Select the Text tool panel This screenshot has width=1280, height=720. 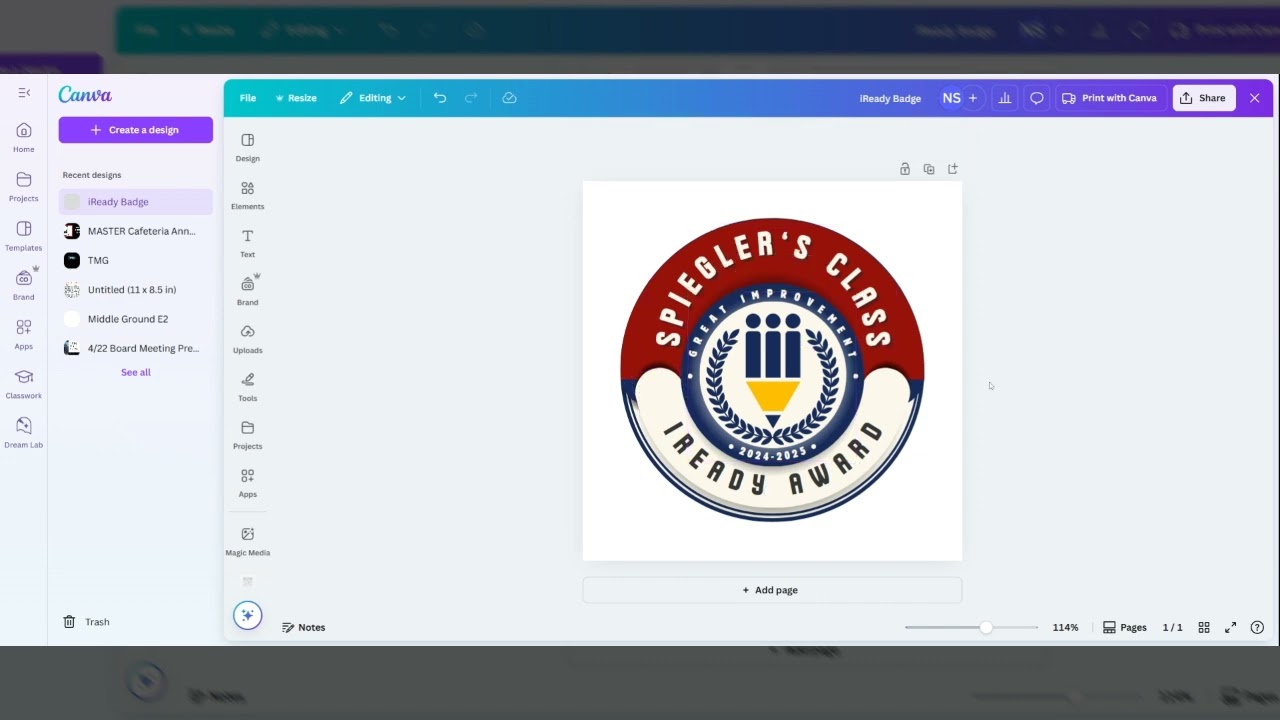click(x=248, y=243)
